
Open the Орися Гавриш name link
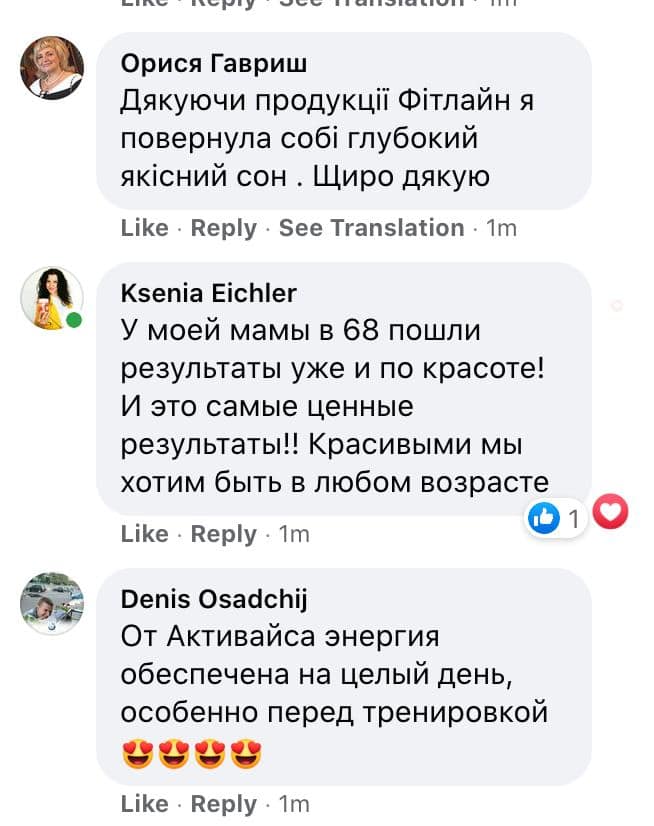[x=213, y=64]
